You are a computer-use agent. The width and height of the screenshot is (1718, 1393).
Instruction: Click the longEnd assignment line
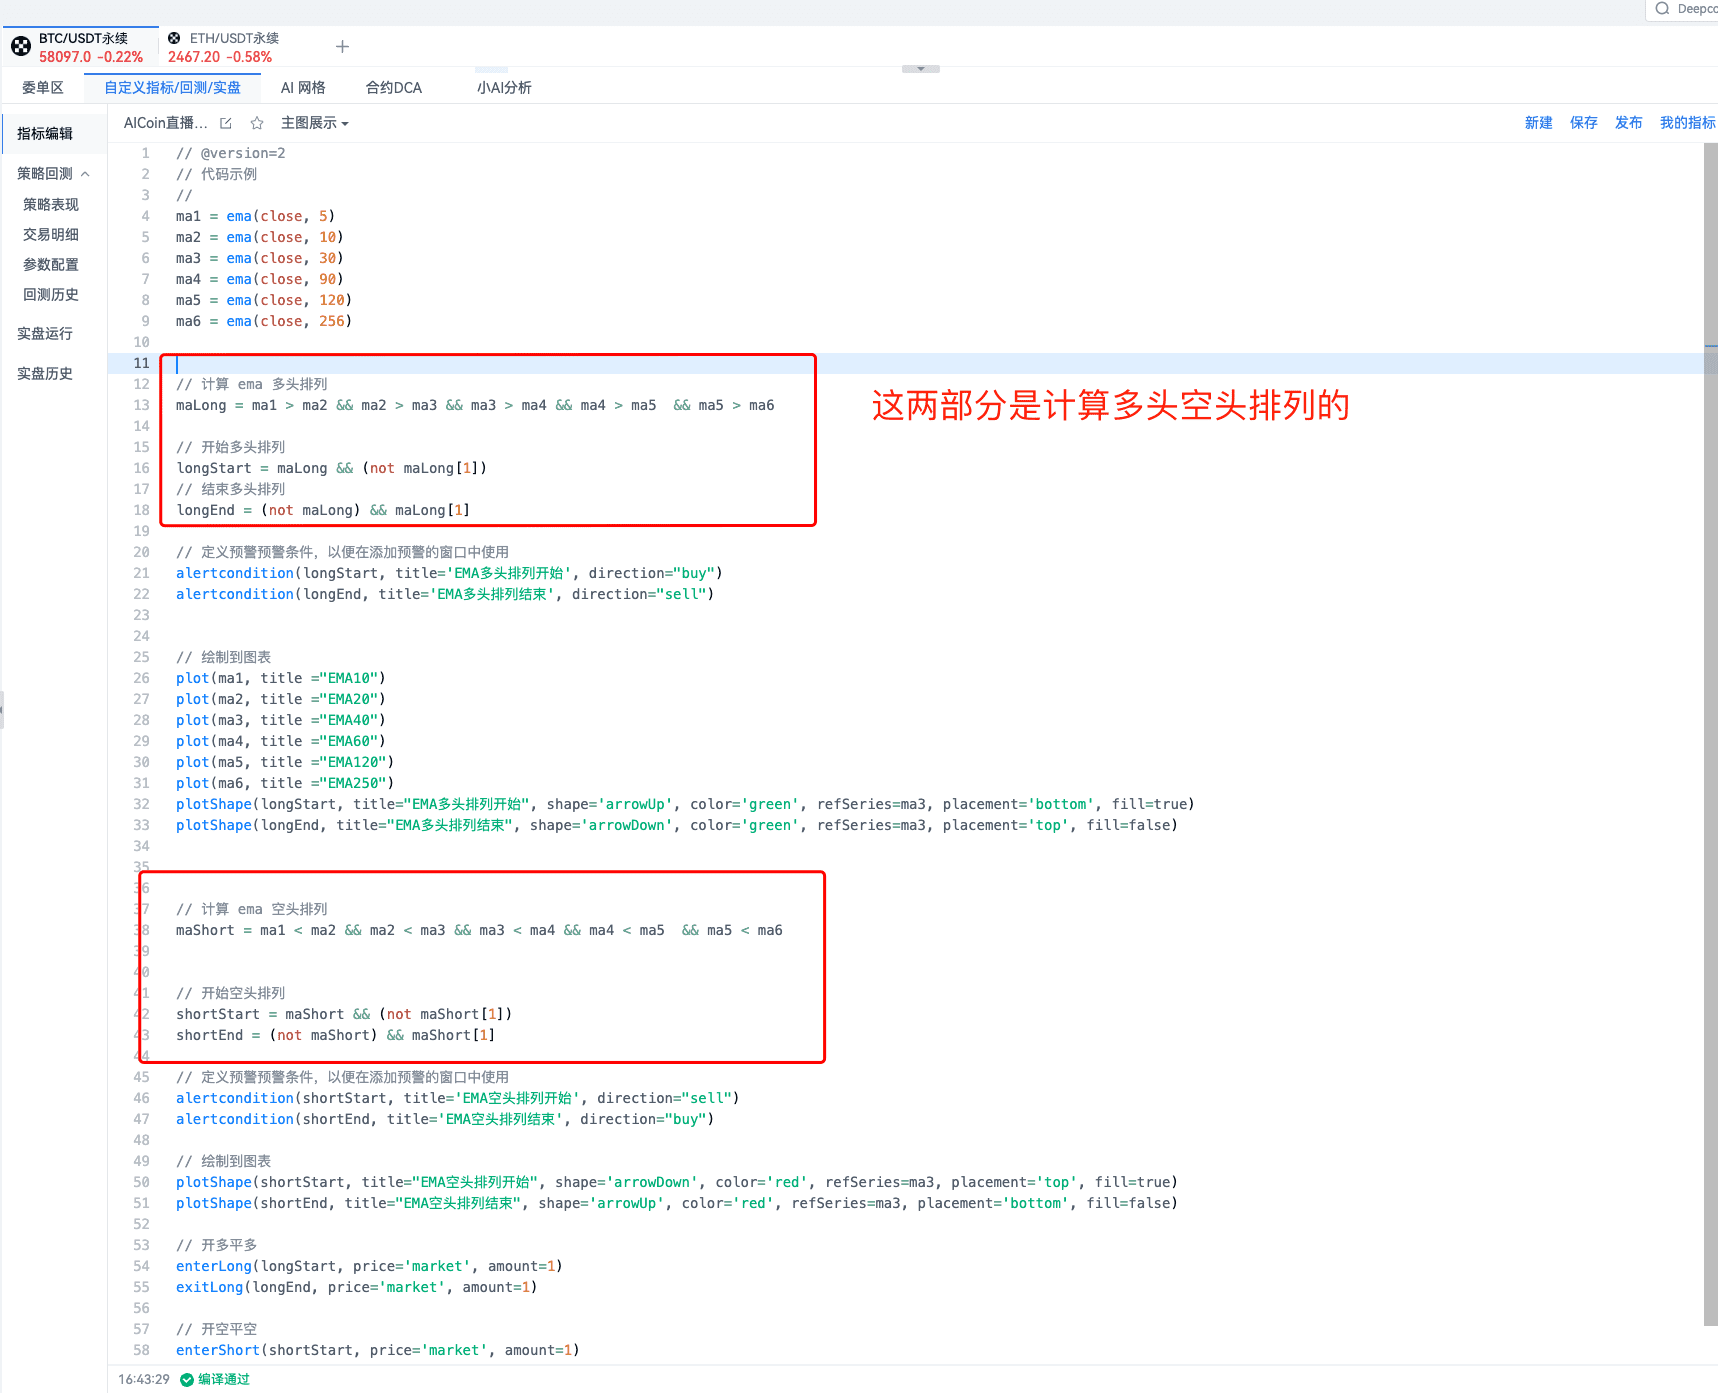(323, 510)
